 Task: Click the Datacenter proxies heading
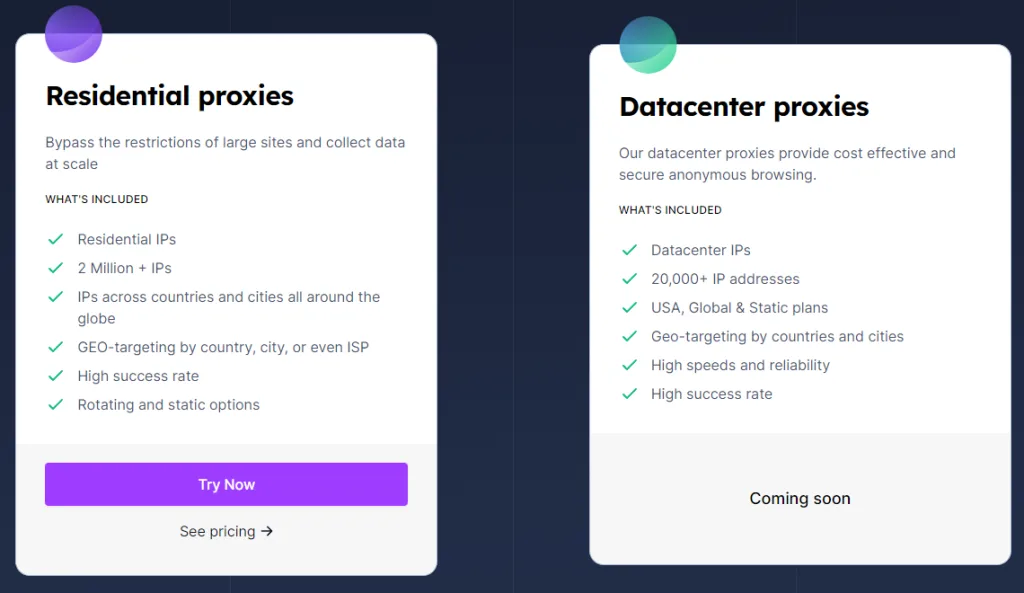tap(744, 107)
